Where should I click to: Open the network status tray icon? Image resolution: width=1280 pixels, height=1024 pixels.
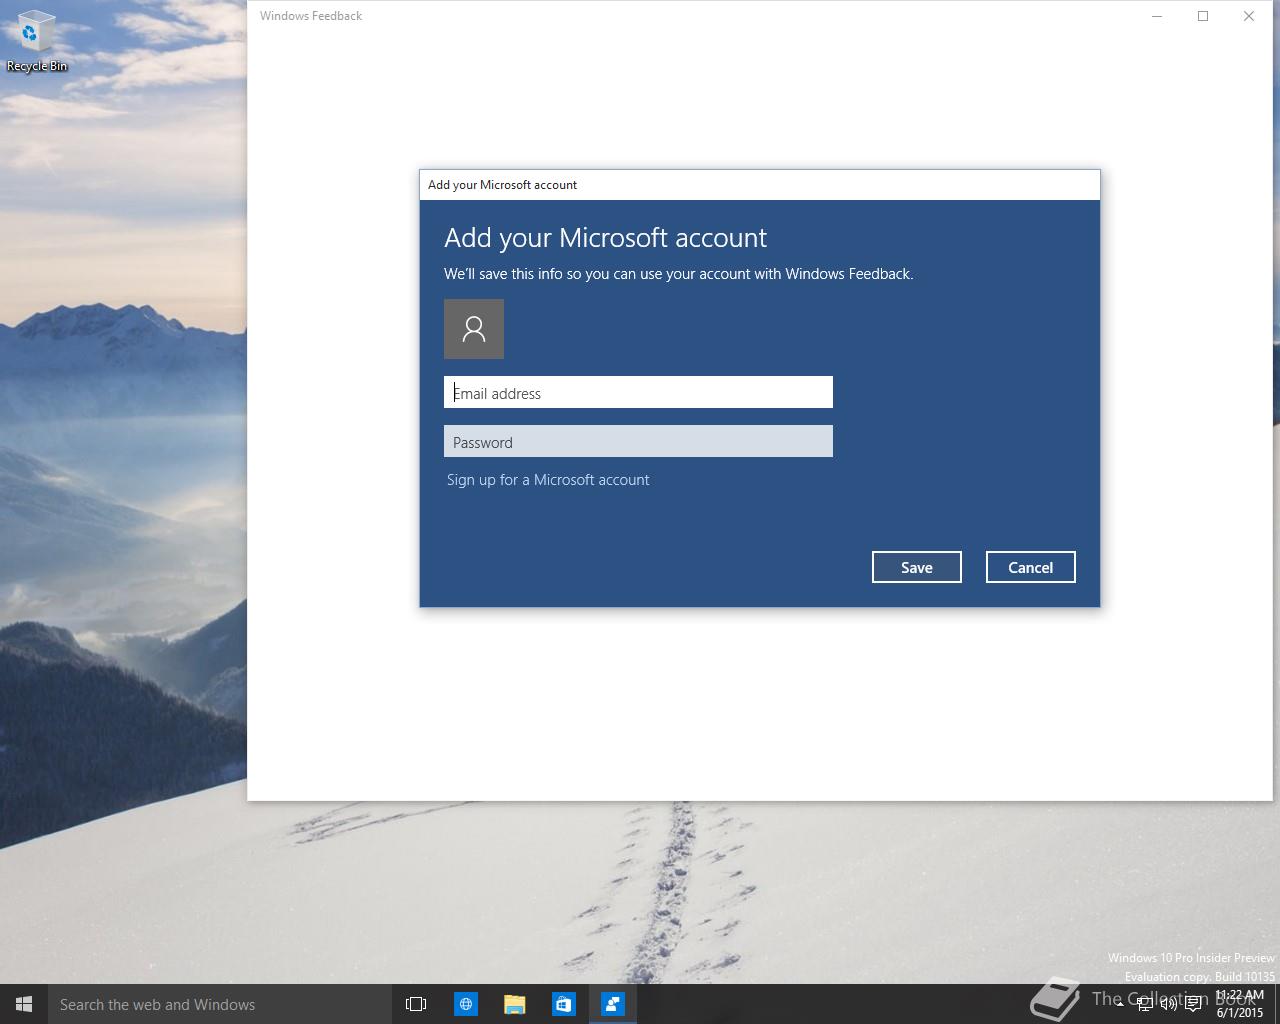pyautogui.click(x=1145, y=1004)
